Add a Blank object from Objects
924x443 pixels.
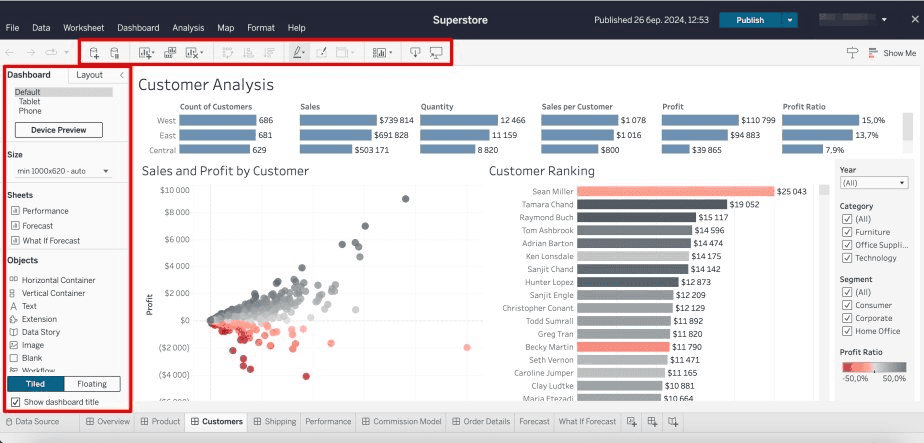tap(26, 358)
